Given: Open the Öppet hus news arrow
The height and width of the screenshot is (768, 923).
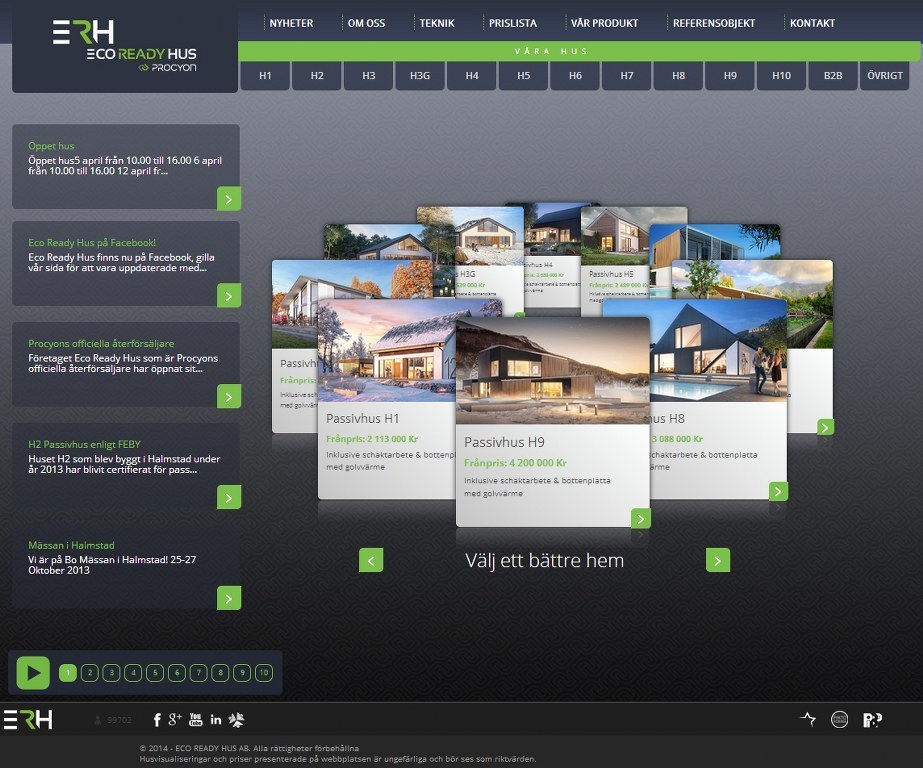Looking at the screenshot, I should click(x=229, y=199).
